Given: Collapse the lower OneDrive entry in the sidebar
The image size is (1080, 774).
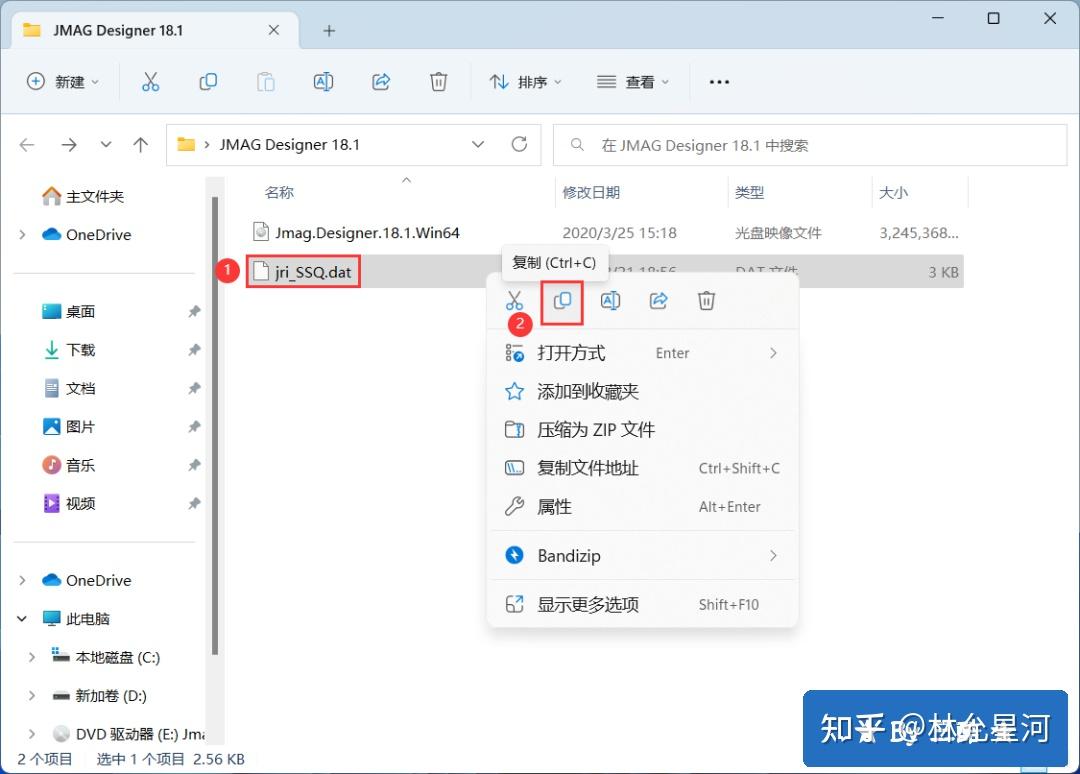Looking at the screenshot, I should pos(21,580).
